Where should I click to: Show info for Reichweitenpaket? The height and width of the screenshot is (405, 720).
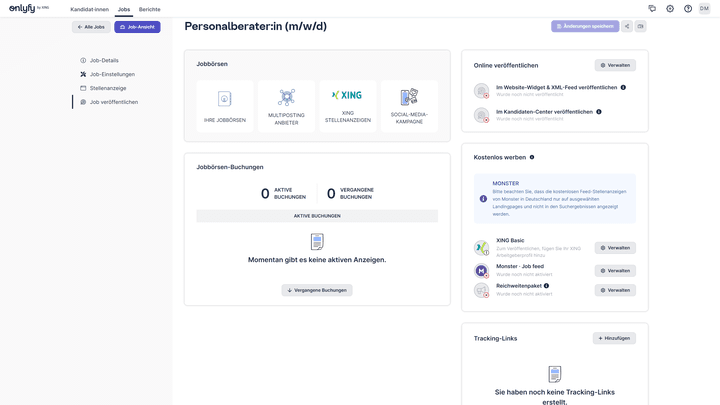[546, 286]
